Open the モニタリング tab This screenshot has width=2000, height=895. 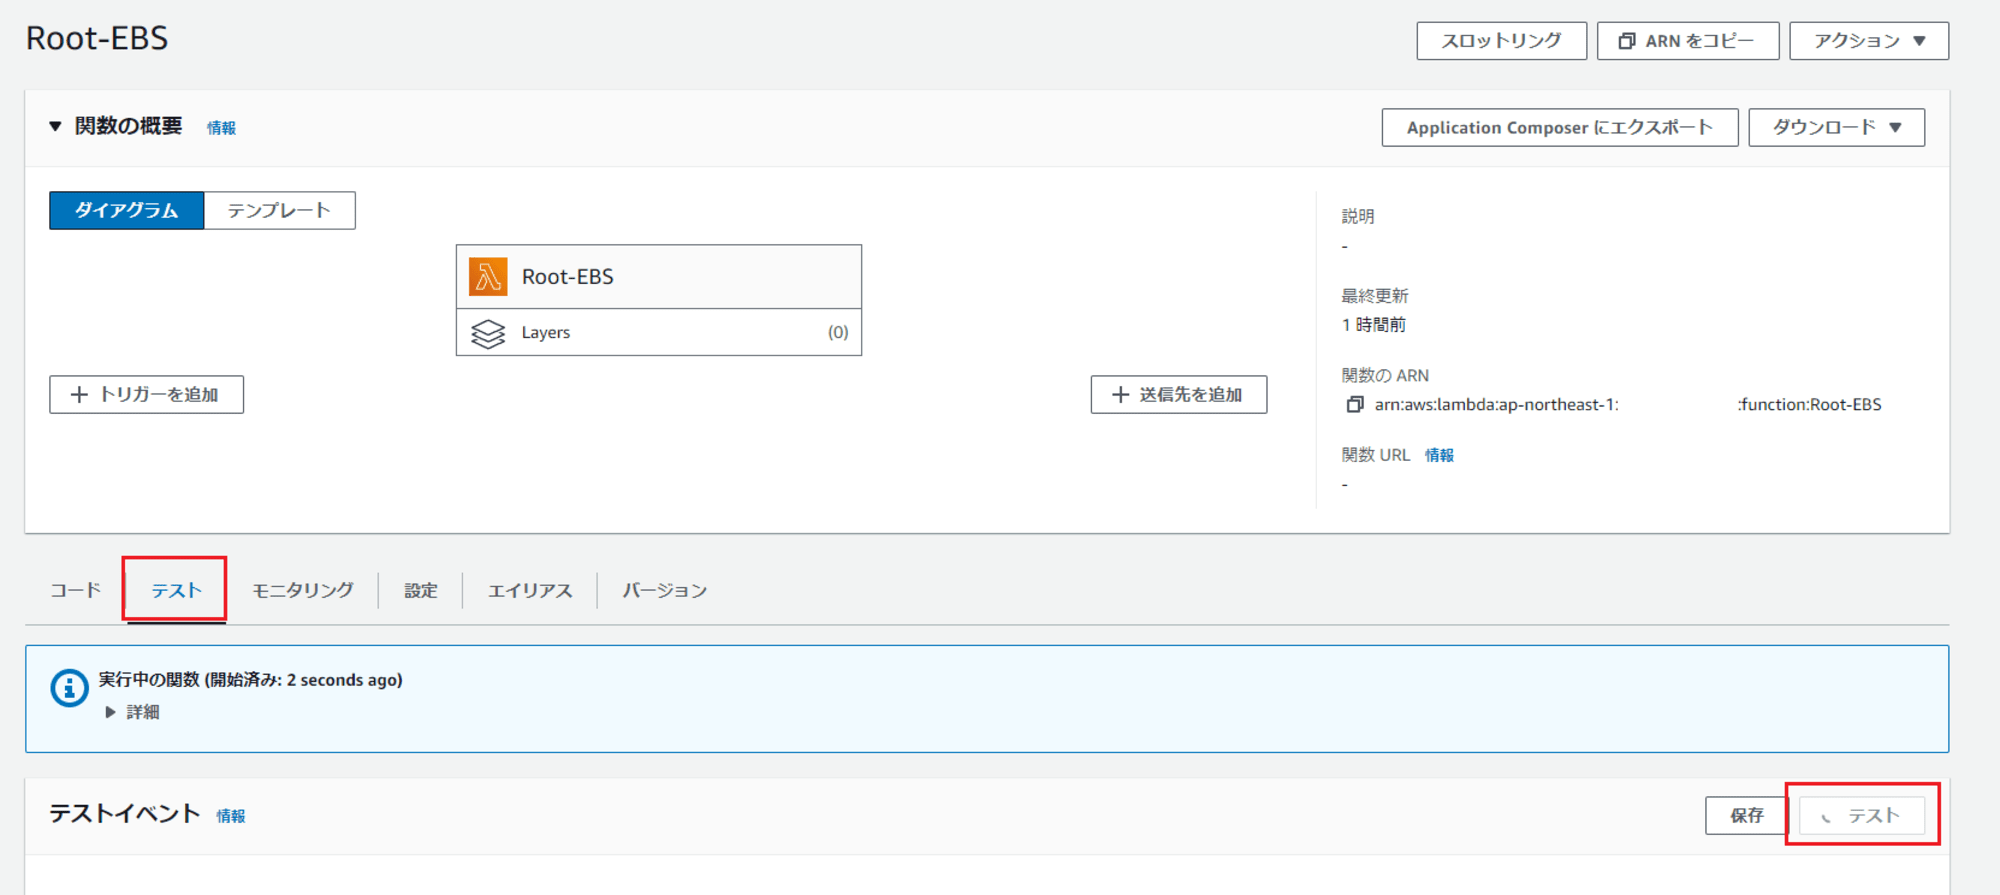[303, 590]
